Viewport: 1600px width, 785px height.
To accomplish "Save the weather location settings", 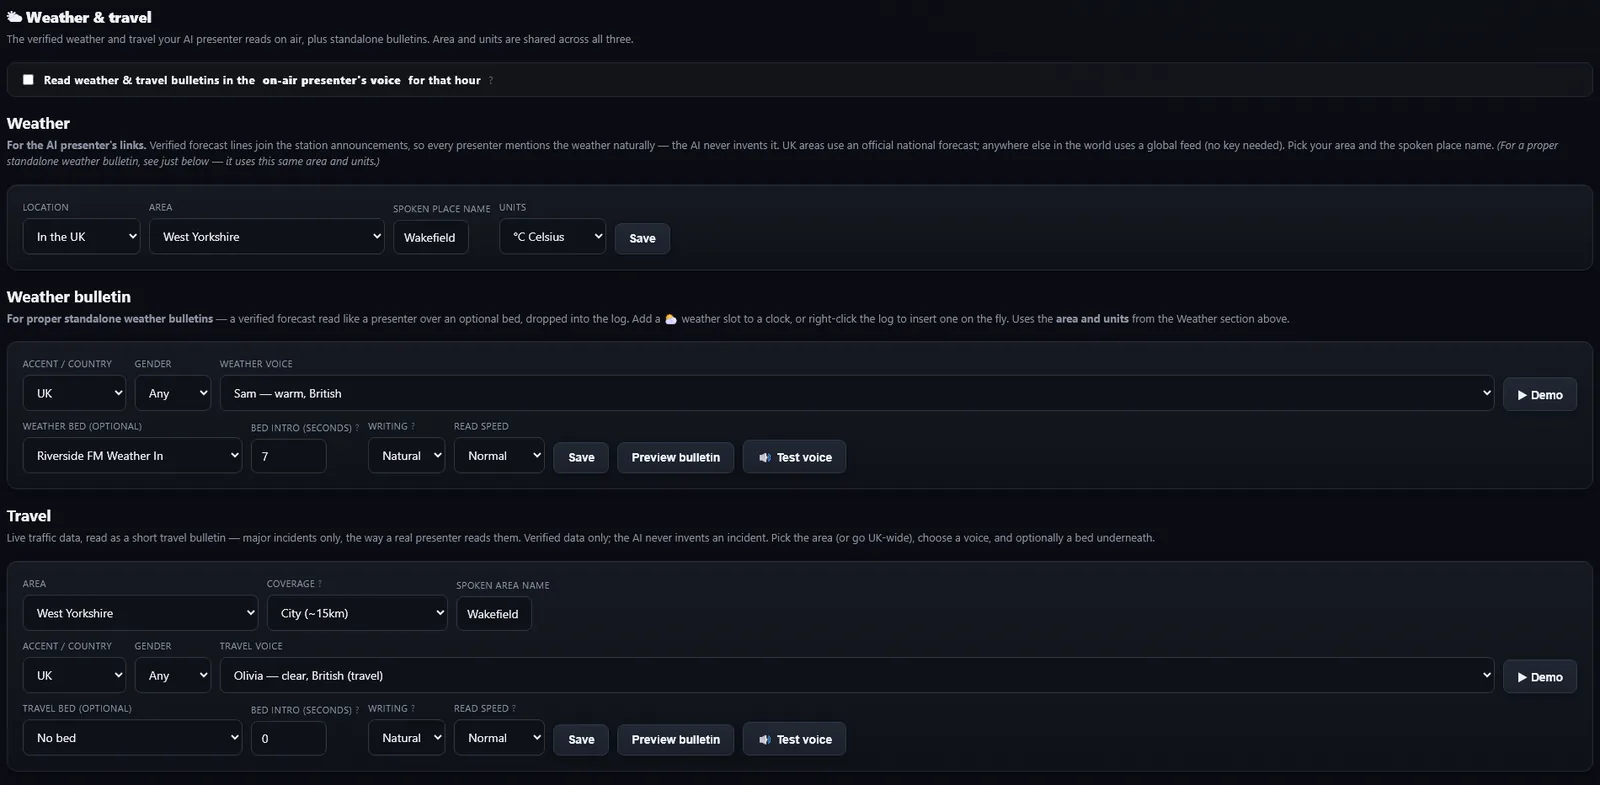I will pos(642,238).
